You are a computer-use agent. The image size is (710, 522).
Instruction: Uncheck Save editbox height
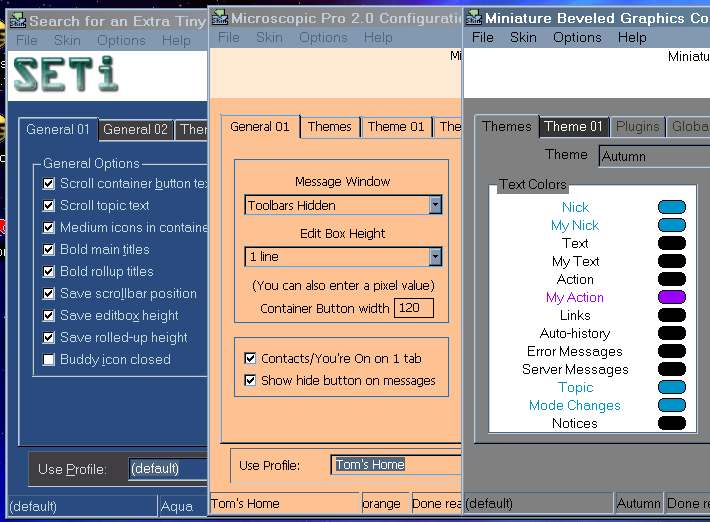48,315
